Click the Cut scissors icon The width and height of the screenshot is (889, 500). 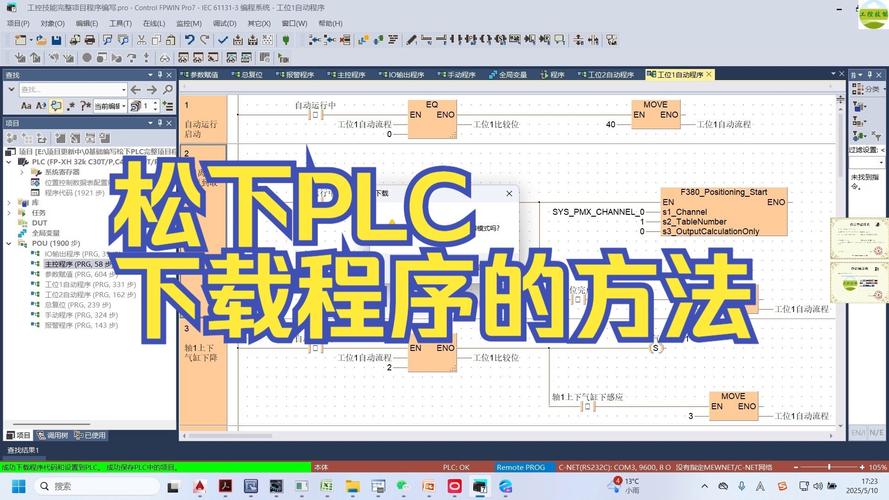[142, 40]
